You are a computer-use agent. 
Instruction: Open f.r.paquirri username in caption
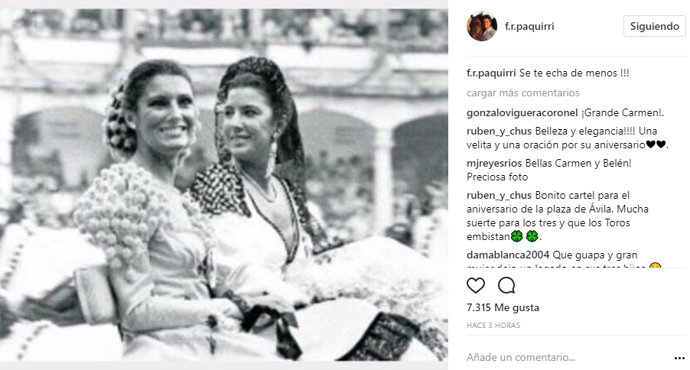click(x=491, y=73)
